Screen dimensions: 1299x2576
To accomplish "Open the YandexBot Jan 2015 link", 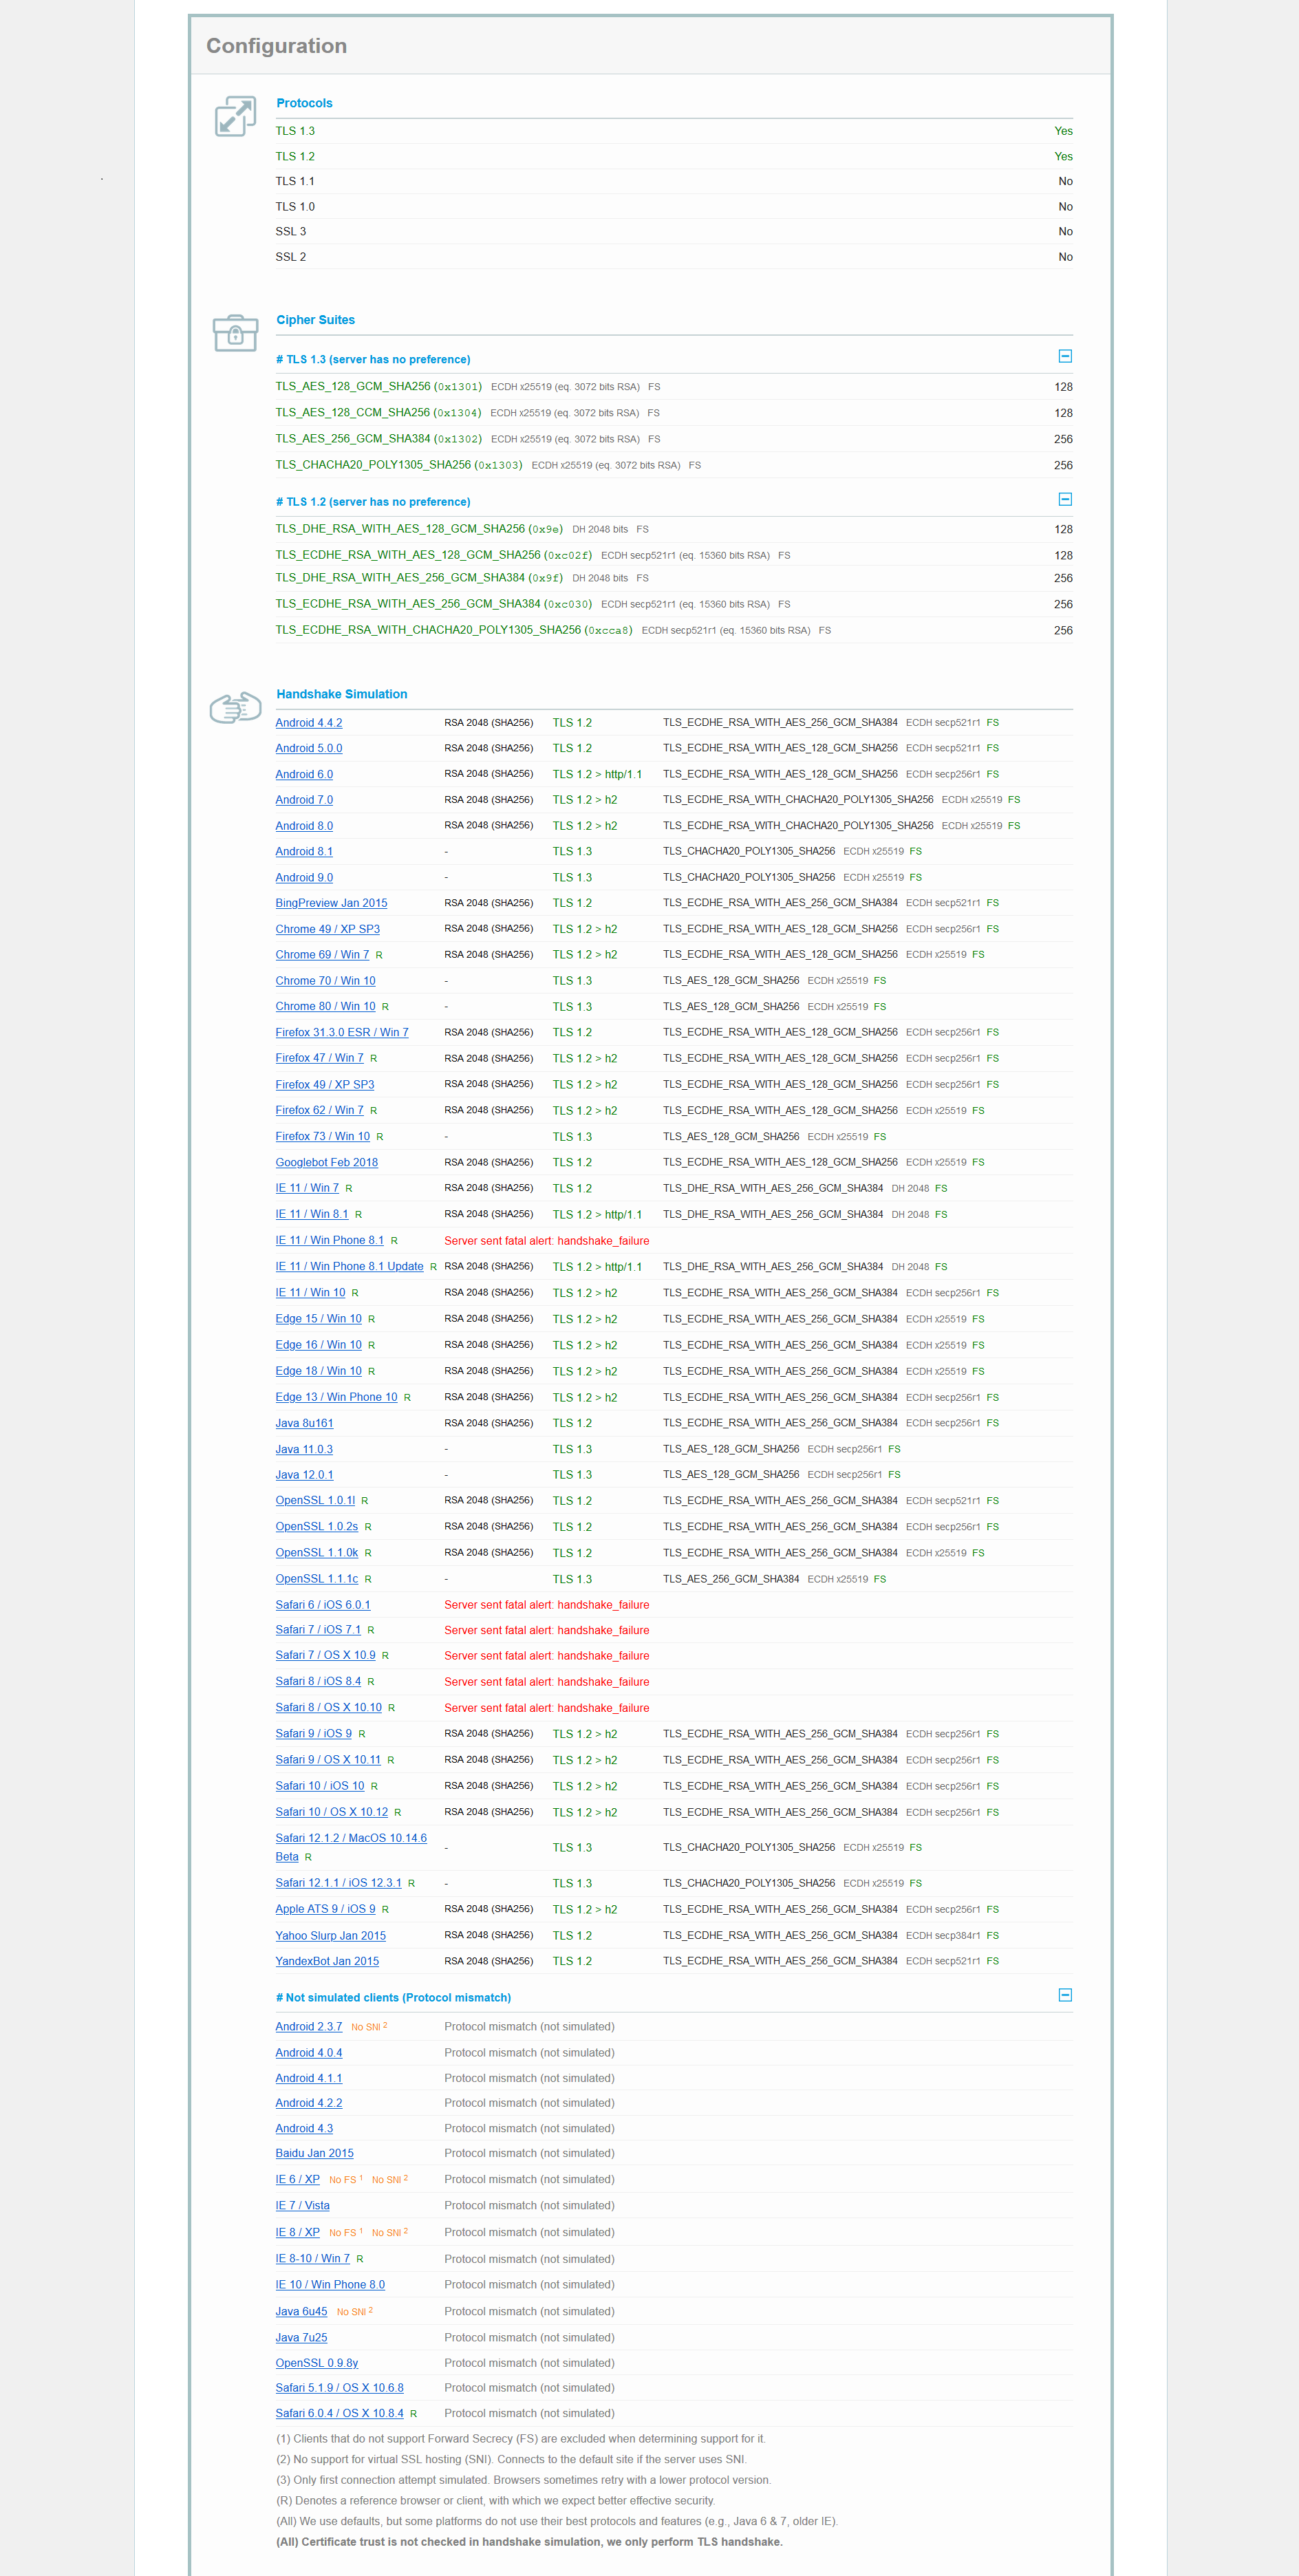I will tap(327, 1961).
